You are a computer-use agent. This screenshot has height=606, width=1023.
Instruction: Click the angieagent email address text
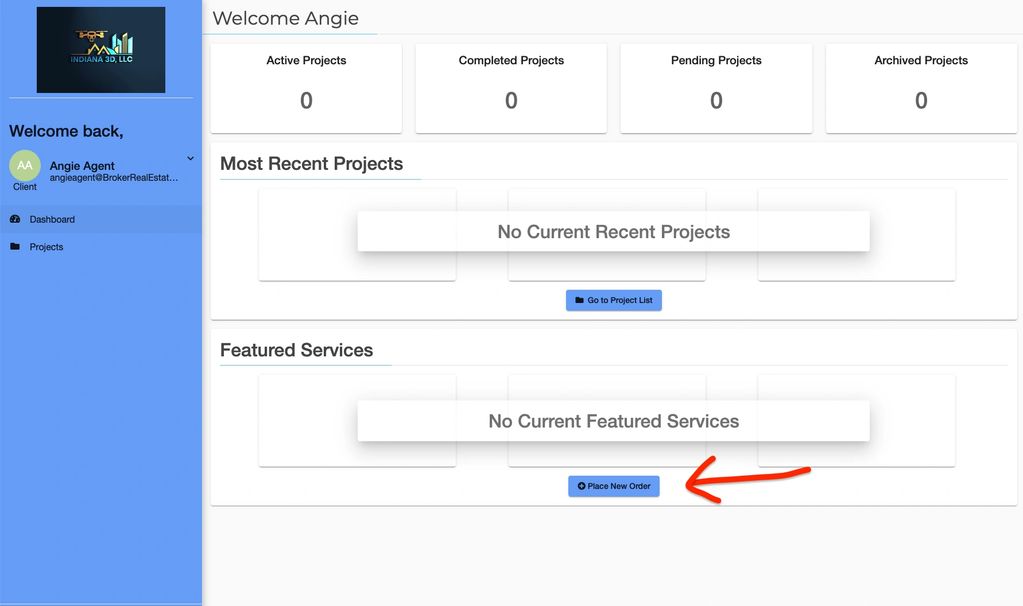point(114,178)
